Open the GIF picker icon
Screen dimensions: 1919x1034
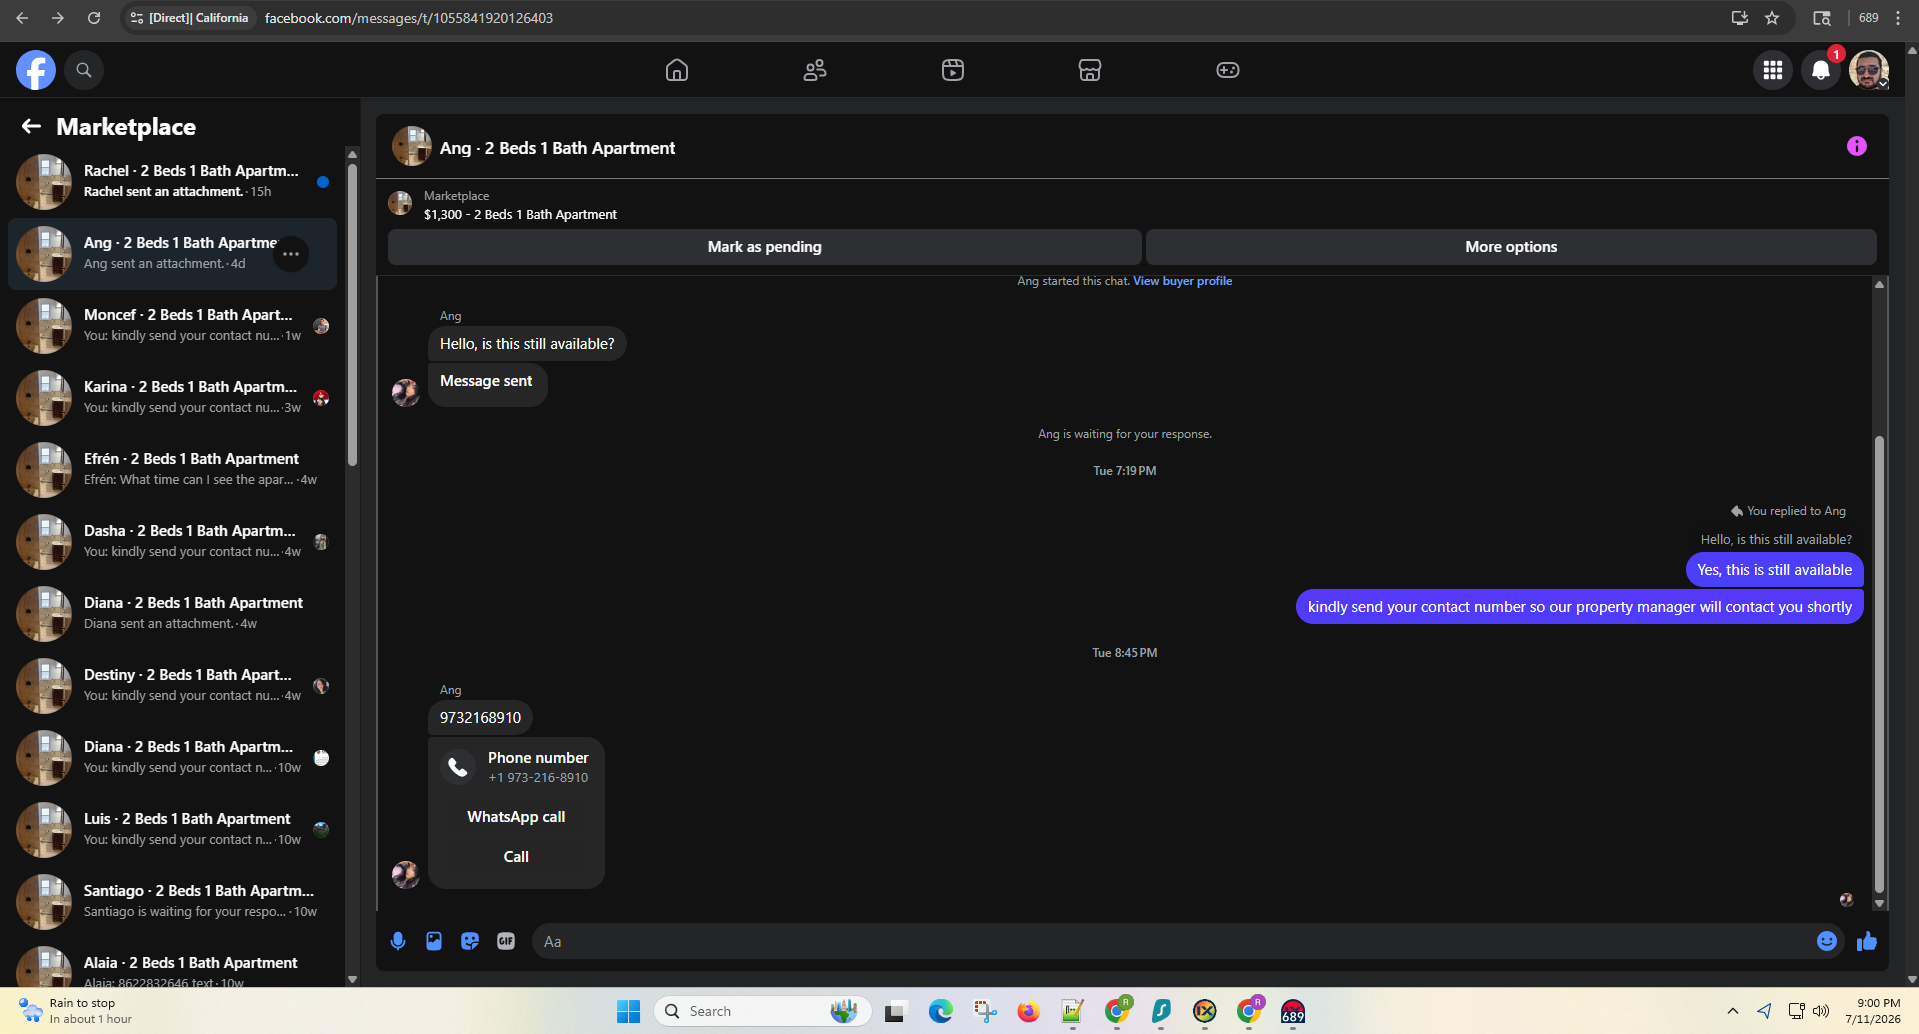point(506,941)
